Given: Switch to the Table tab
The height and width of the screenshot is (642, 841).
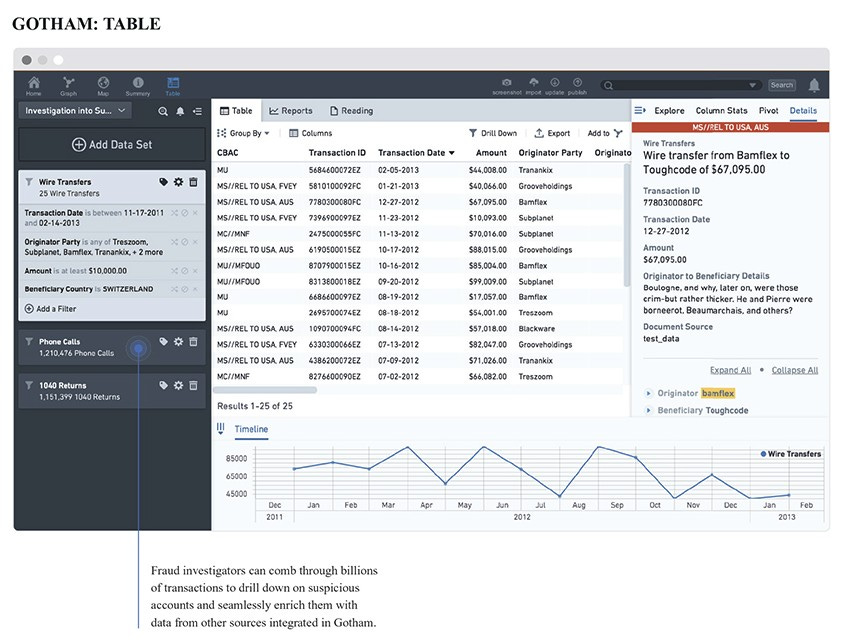Looking at the screenshot, I should click(x=236, y=110).
